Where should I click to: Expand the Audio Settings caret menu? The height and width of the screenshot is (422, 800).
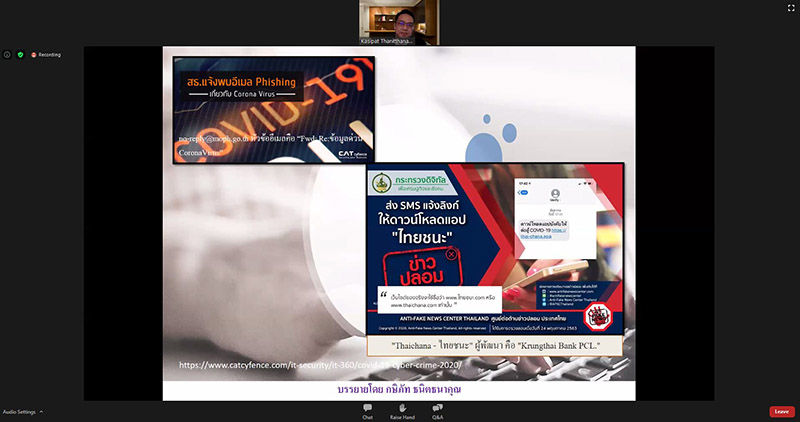pos(42,412)
